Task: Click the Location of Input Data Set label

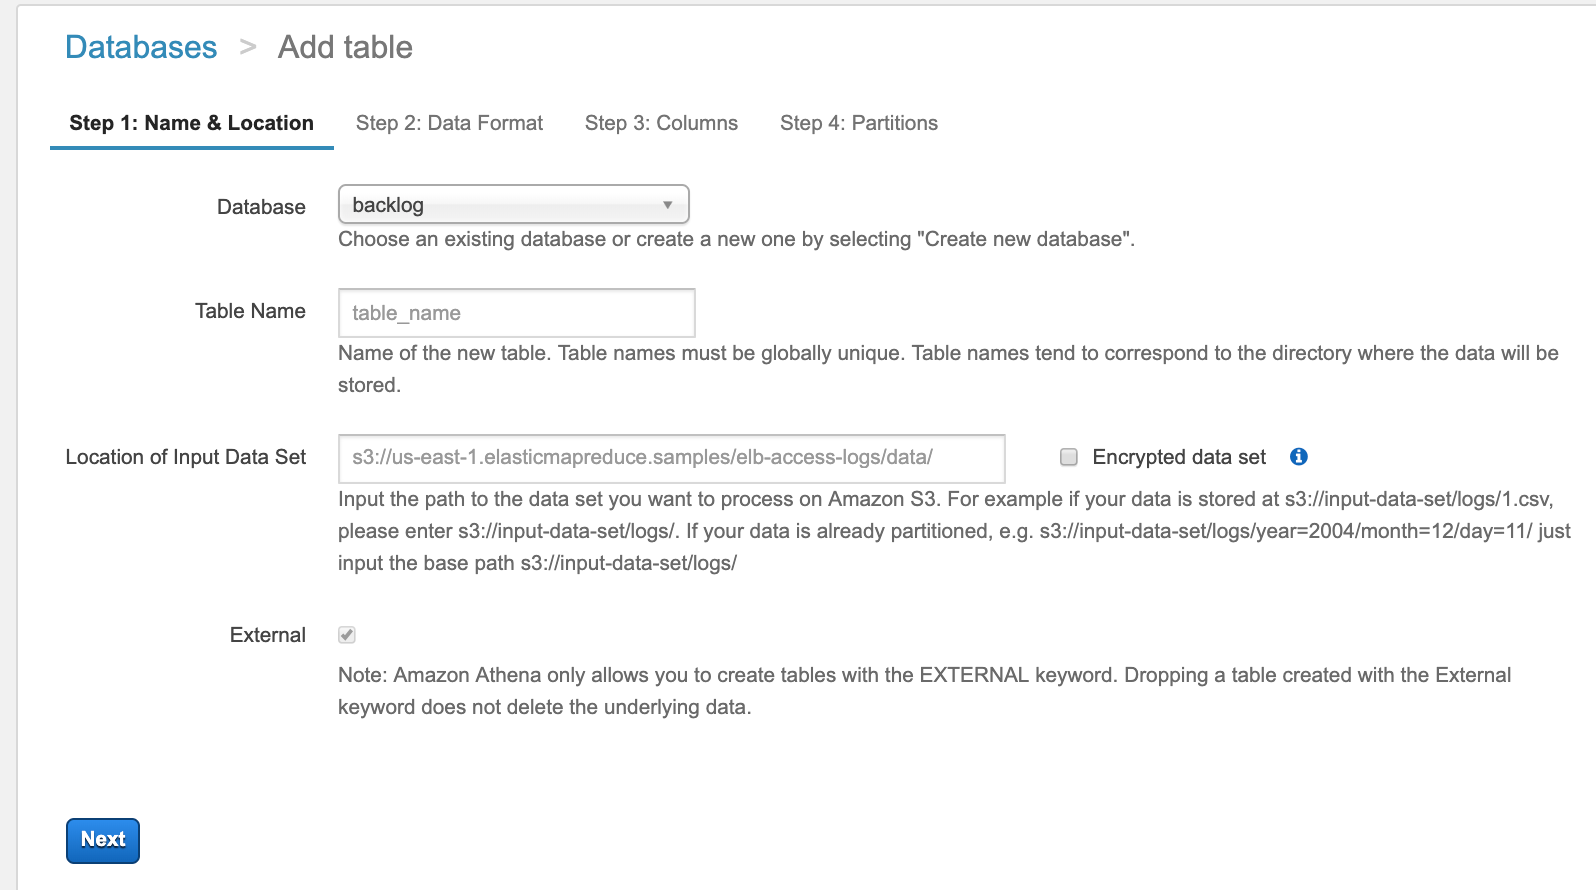Action: [186, 457]
